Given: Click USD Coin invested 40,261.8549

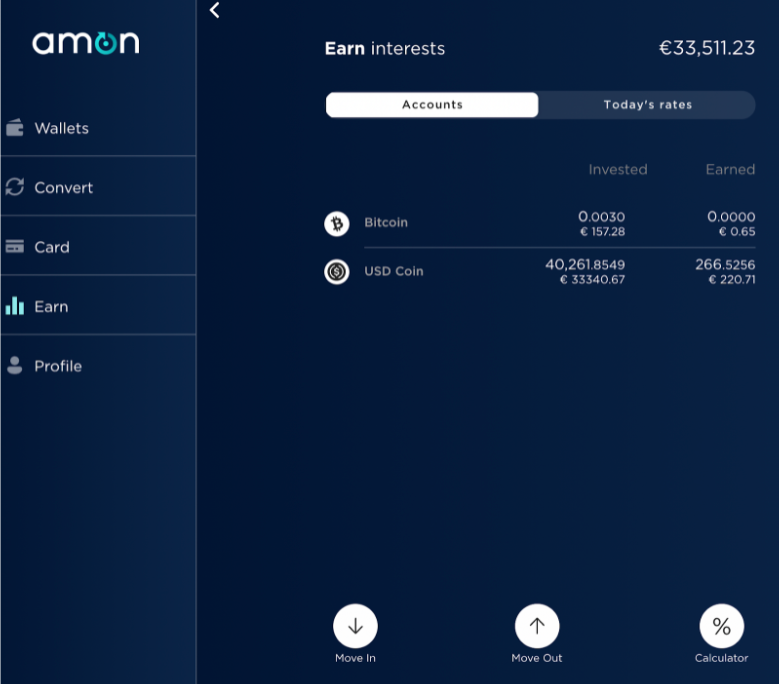Looking at the screenshot, I should click(585, 264).
